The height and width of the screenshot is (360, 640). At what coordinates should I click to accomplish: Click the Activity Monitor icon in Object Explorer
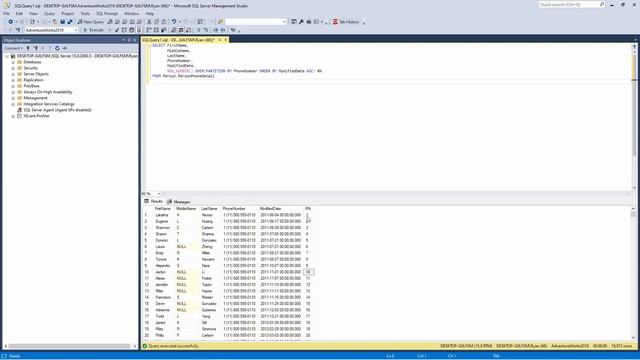(65, 48)
